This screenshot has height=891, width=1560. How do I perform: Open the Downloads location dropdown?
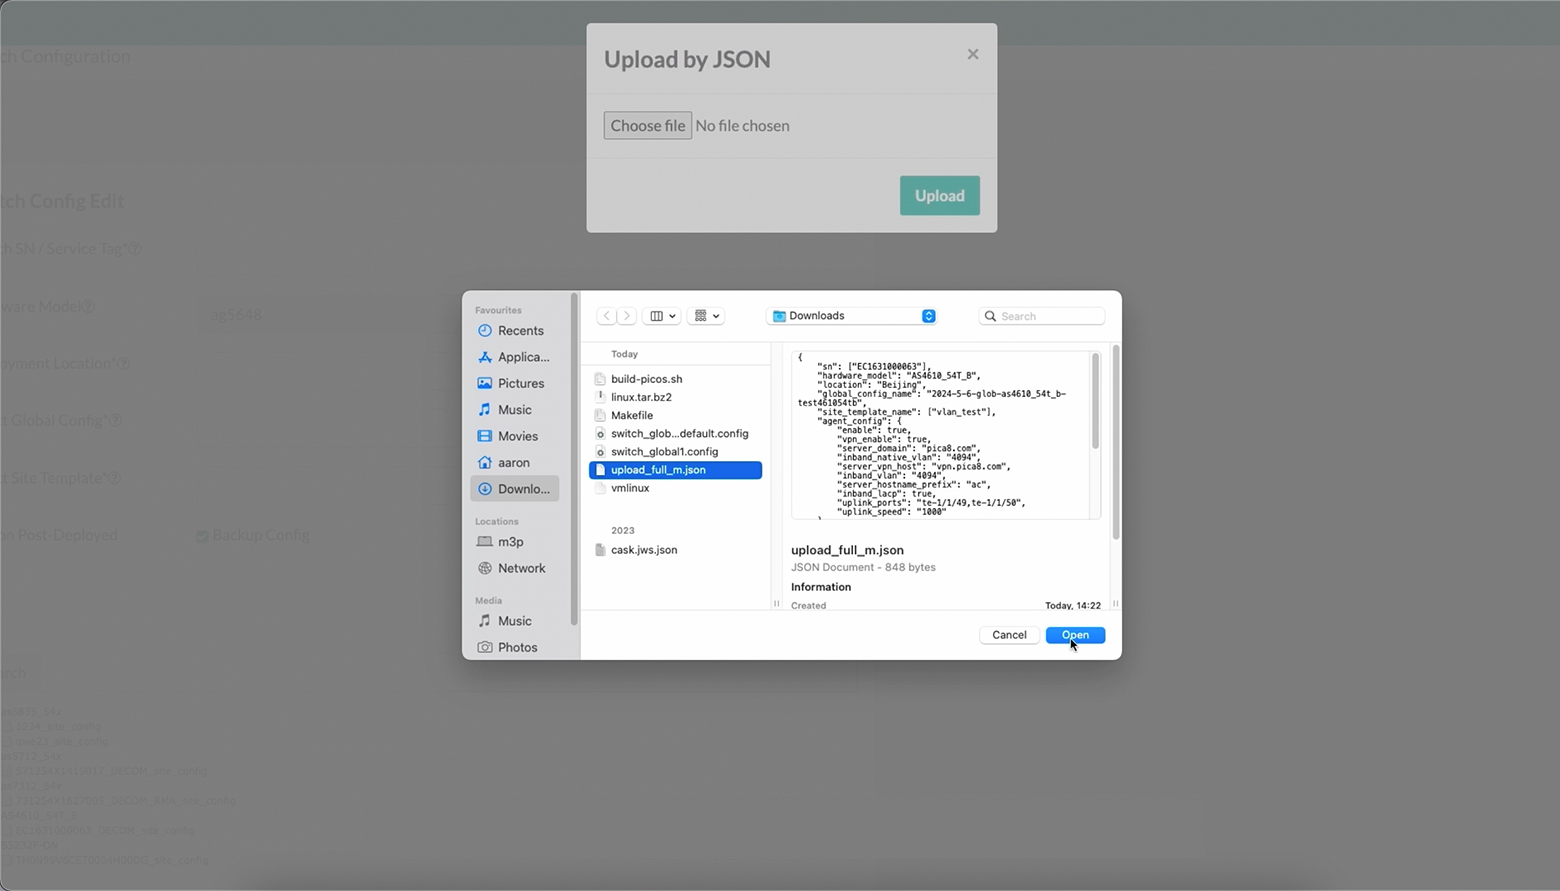coord(851,315)
